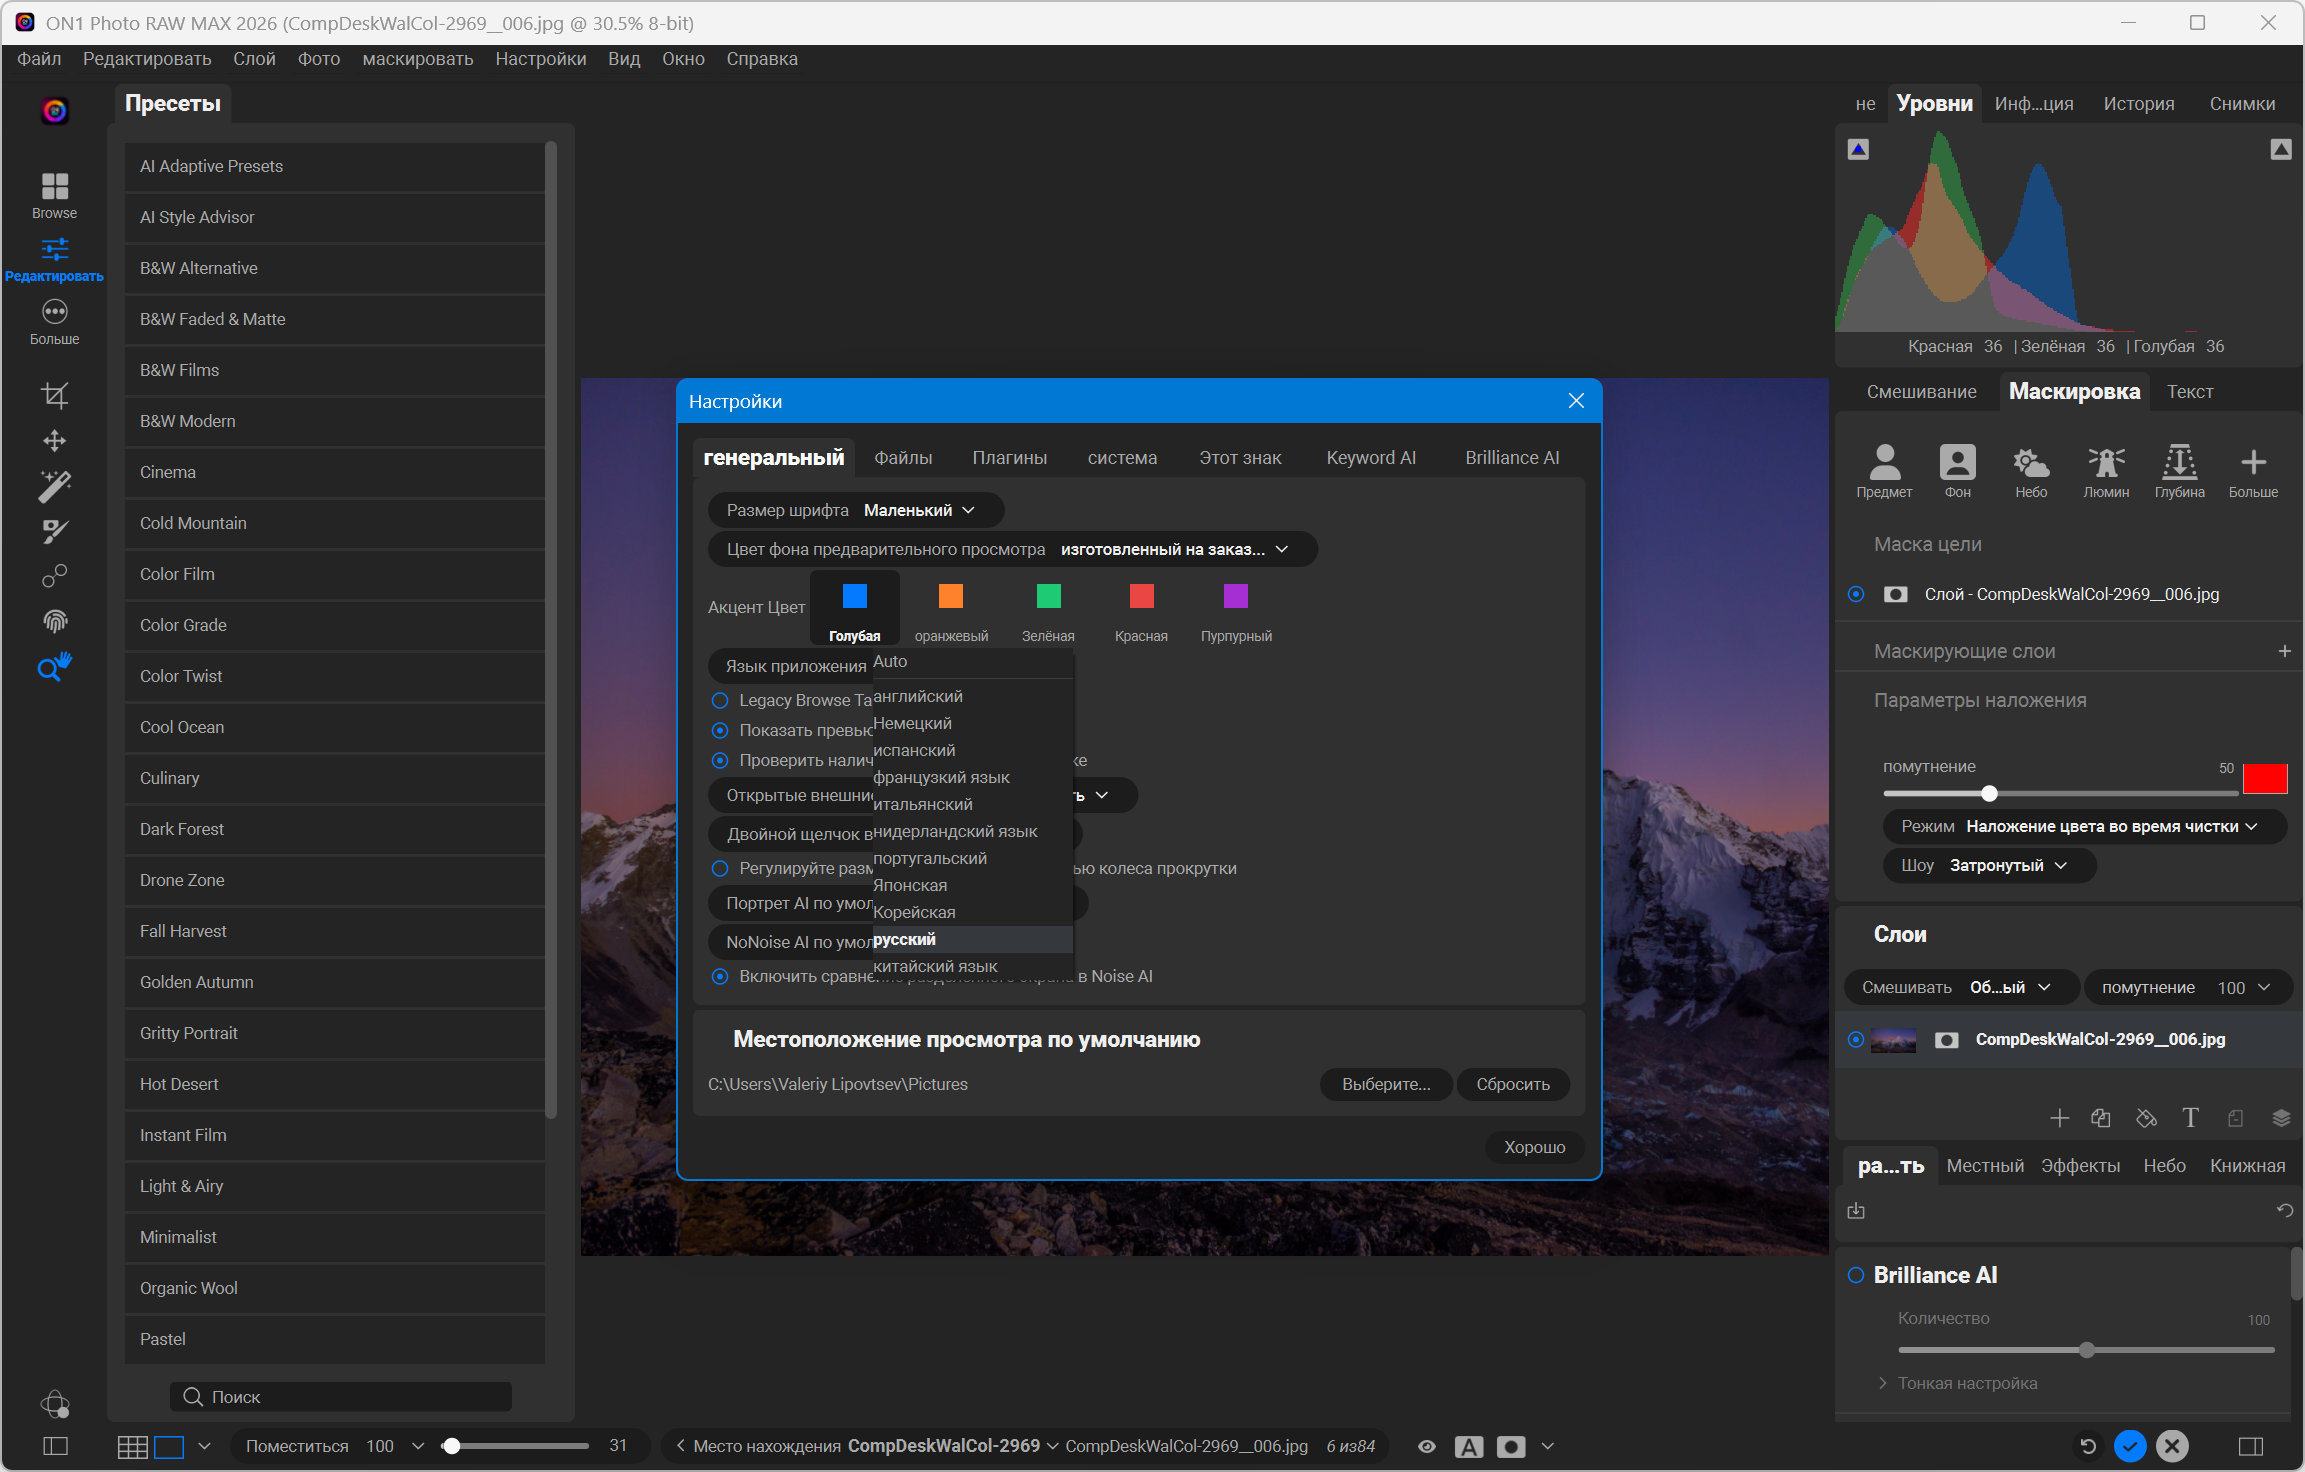Toggle preview eye icon in bottom bar
The width and height of the screenshot is (2305, 1472).
(x=1427, y=1446)
